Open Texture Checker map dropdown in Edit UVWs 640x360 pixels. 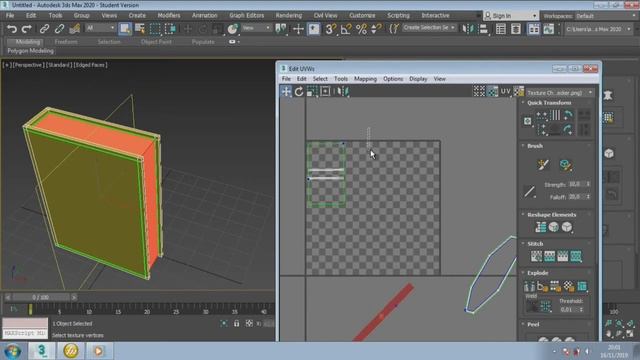(560, 93)
